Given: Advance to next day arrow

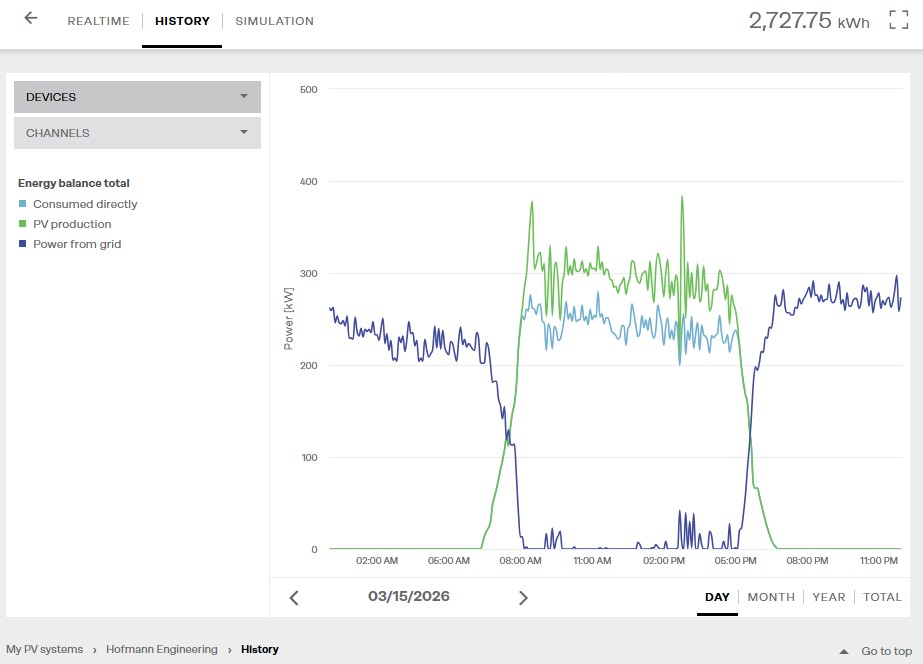Looking at the screenshot, I should (523, 598).
